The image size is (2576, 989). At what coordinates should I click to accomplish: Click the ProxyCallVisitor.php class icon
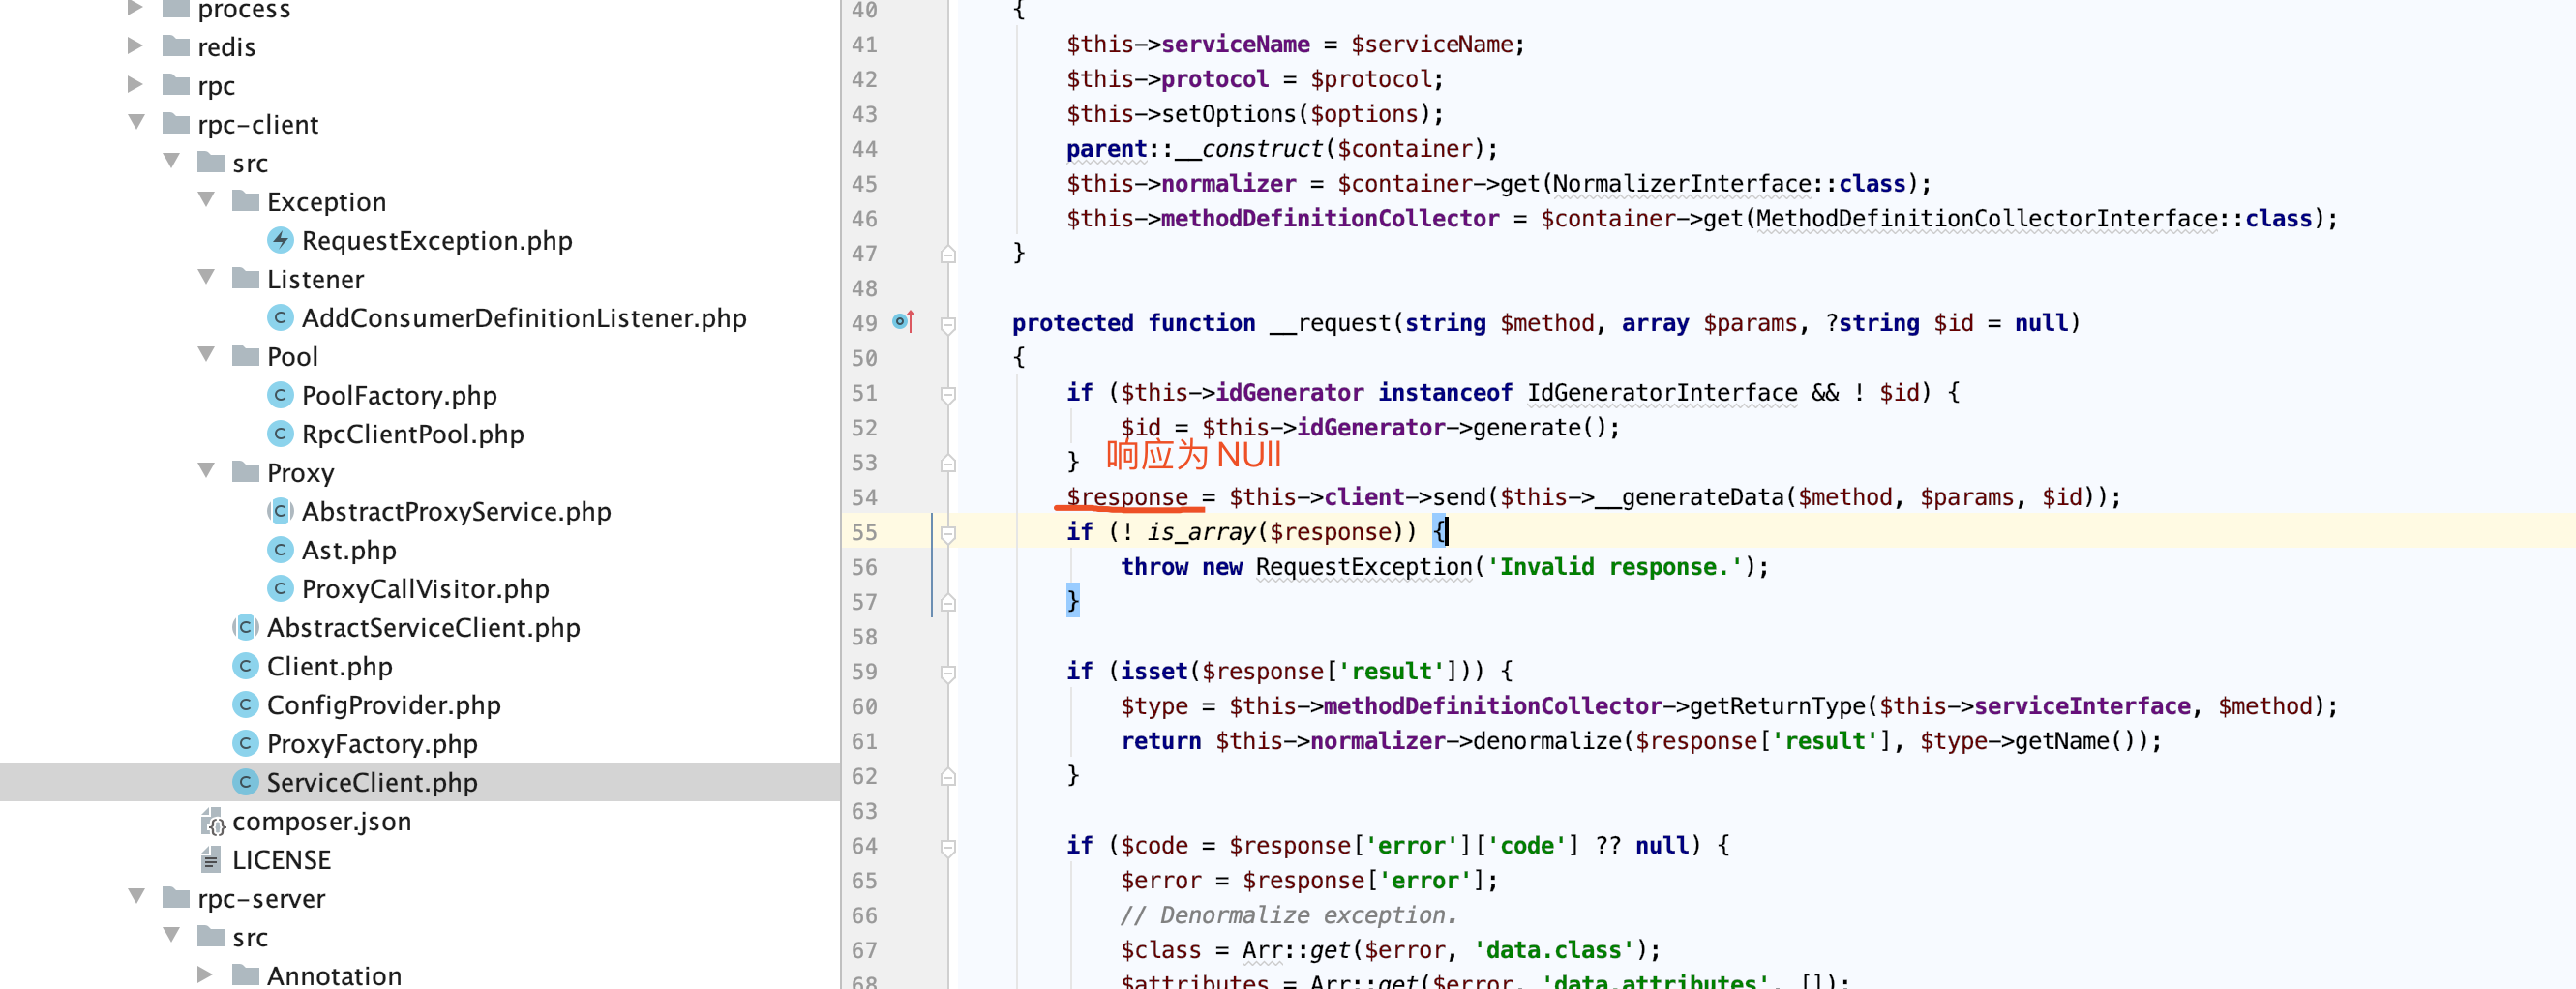[x=280, y=588]
